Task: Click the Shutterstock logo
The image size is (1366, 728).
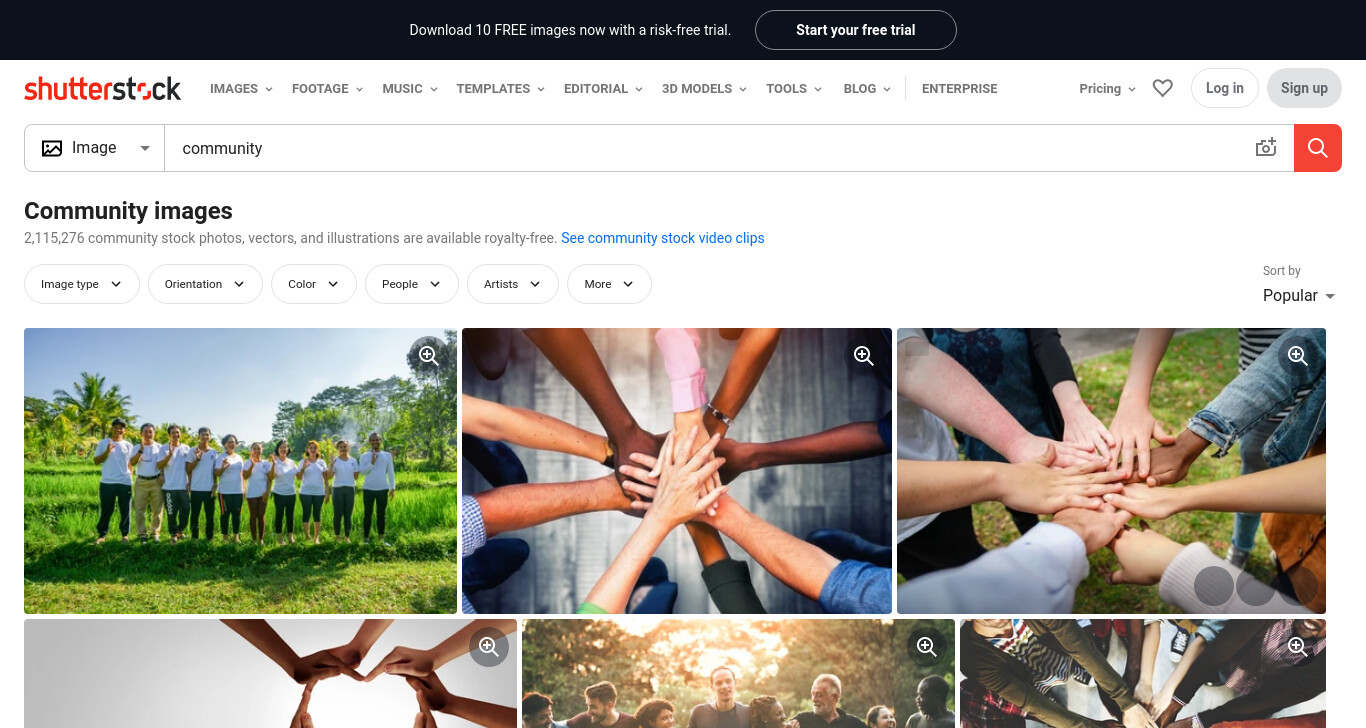Action: pyautogui.click(x=102, y=88)
